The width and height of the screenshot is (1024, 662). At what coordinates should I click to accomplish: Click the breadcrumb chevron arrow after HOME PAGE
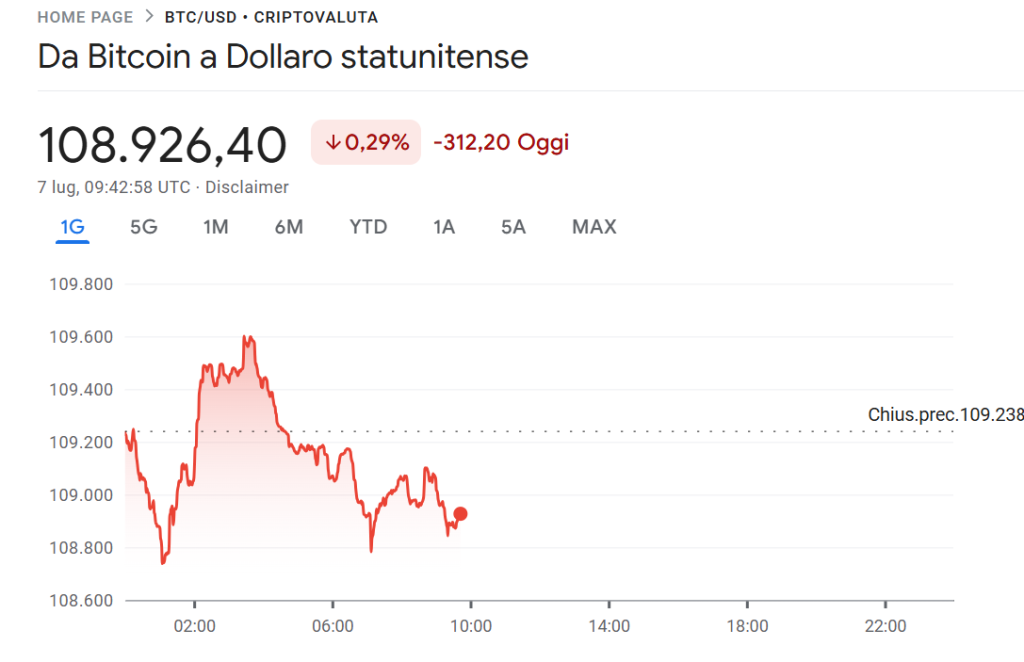(149, 17)
